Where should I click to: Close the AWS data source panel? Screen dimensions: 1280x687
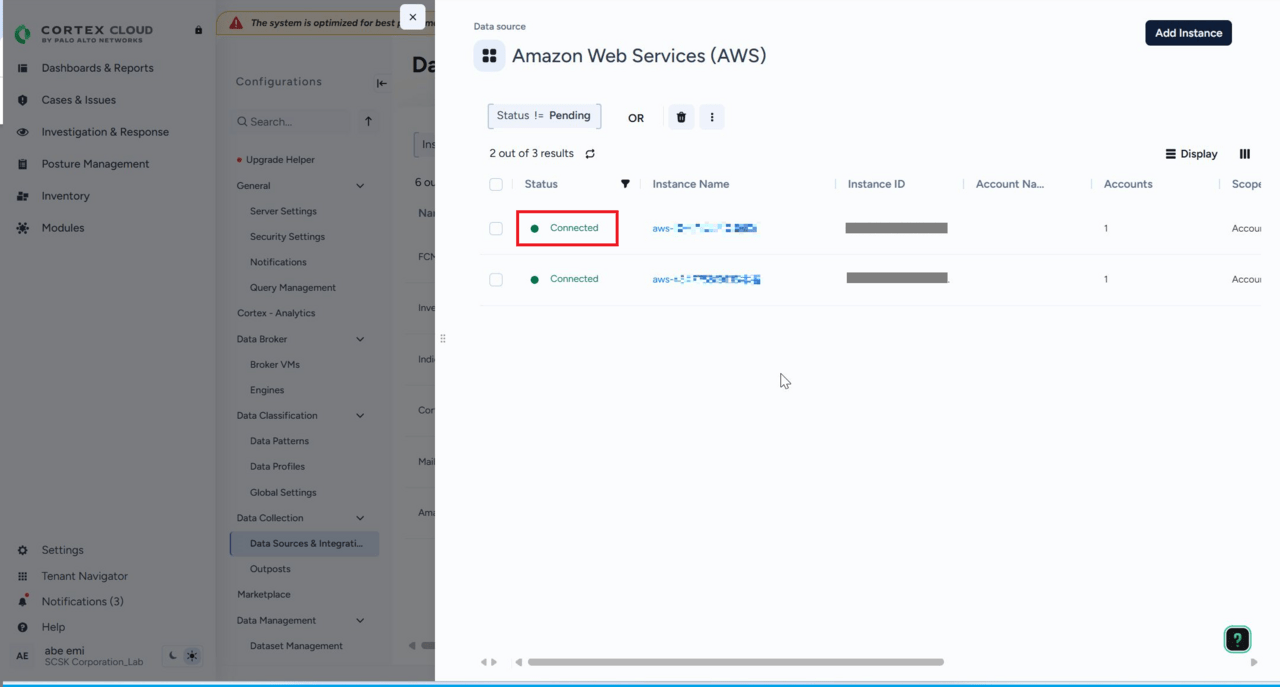coord(412,17)
